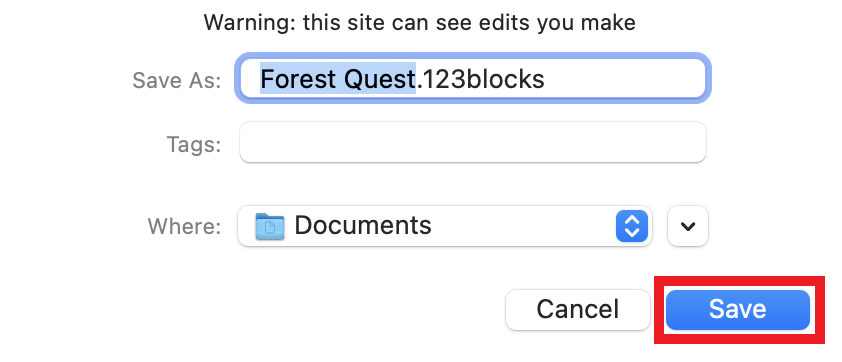Open the Where location popup menu
Image resolution: width=842 pixels, height=362 pixels.
(x=445, y=226)
